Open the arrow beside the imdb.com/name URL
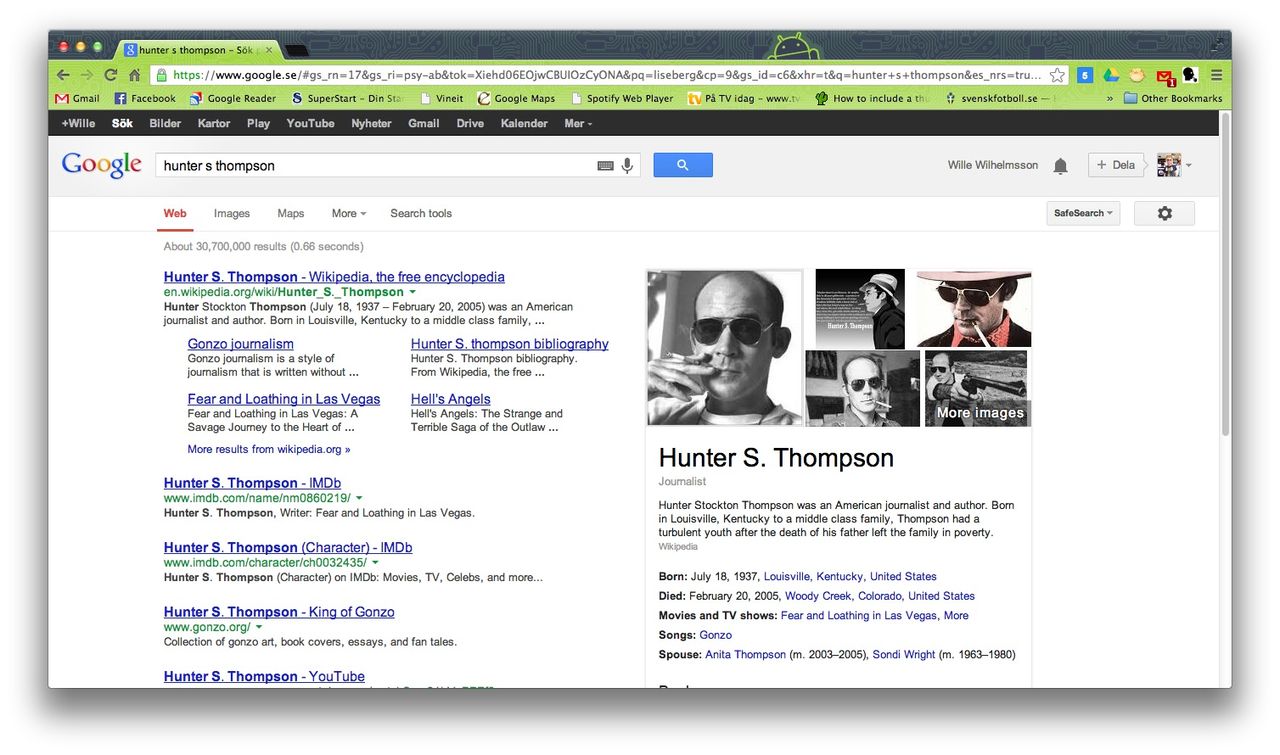 pyautogui.click(x=359, y=498)
